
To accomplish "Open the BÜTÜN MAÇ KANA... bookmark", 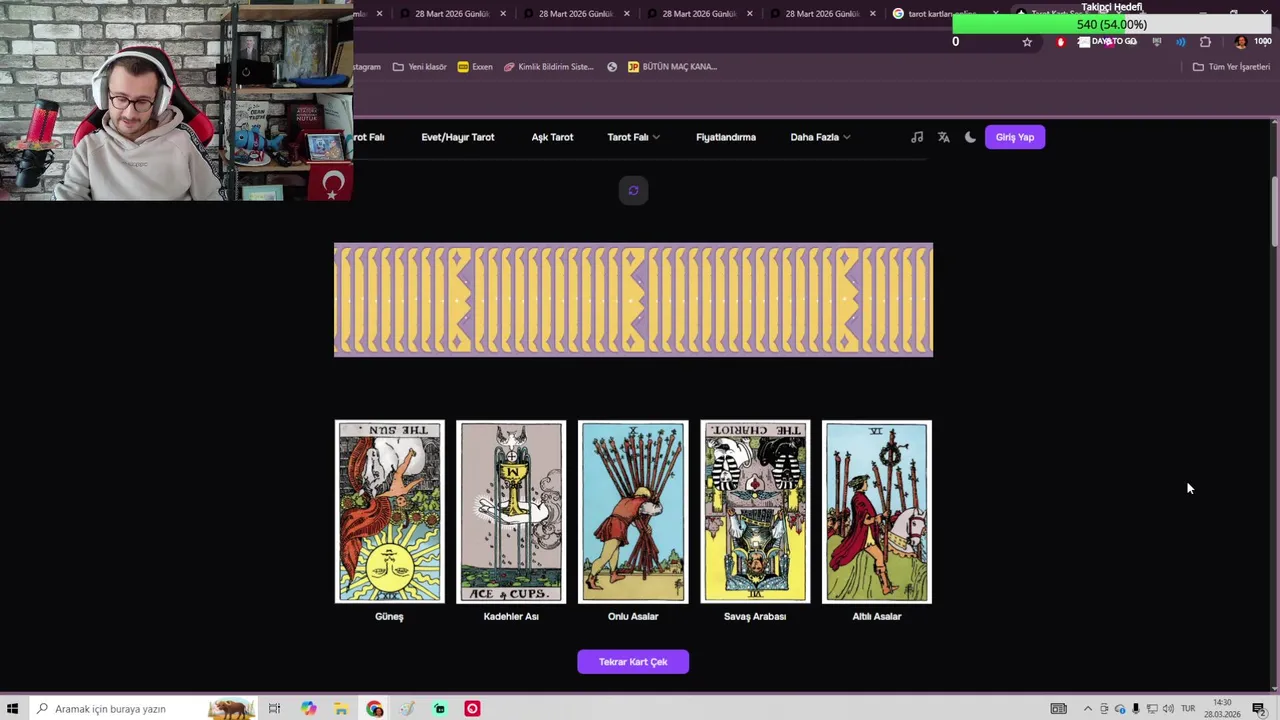I will point(672,67).
